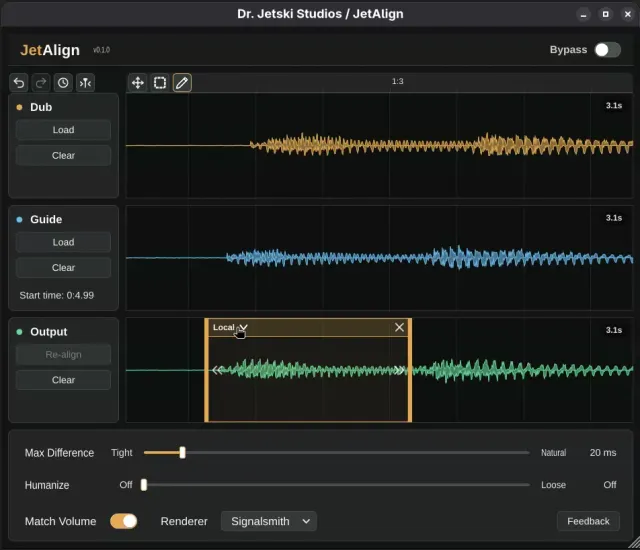The width and height of the screenshot is (640, 550).
Task: Click the Max Difference slider handle
Action: 182,452
